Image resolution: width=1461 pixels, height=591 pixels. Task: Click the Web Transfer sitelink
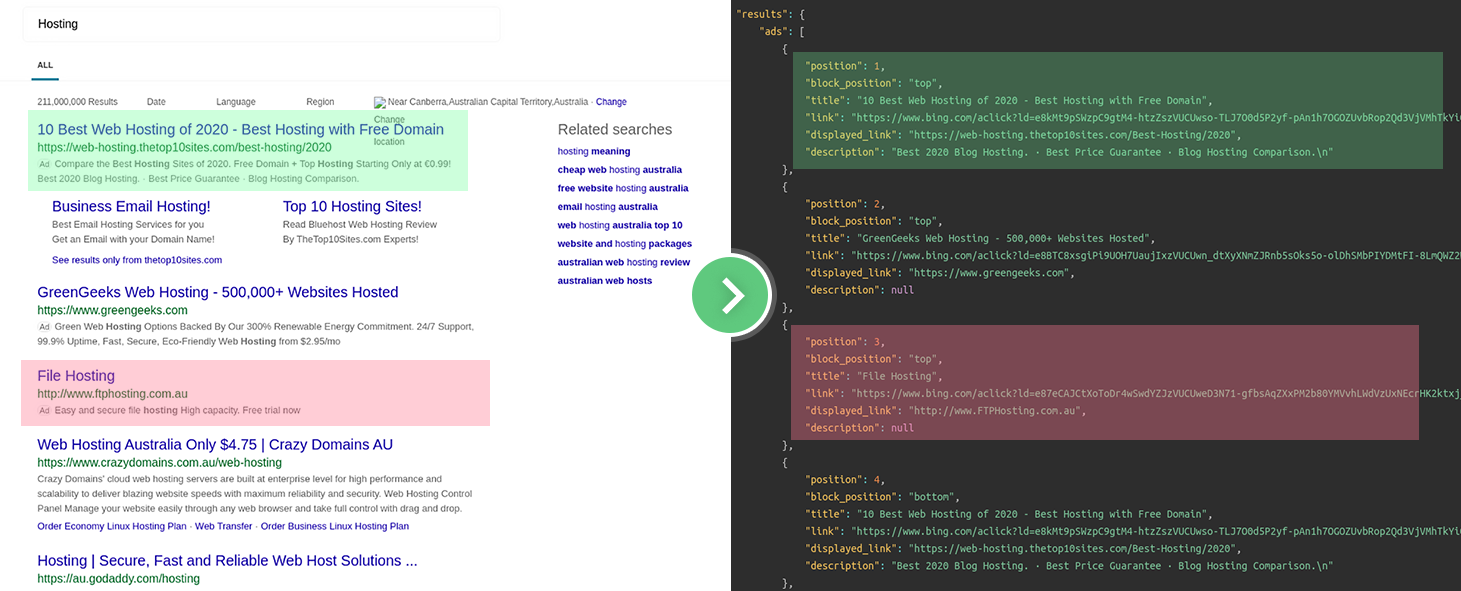point(223,526)
